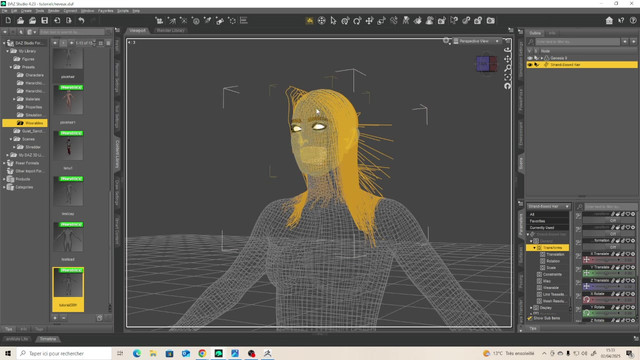The width and height of the screenshot is (640, 360).
Task: Select the Strand-Based Hair scene node
Action: 582,64
